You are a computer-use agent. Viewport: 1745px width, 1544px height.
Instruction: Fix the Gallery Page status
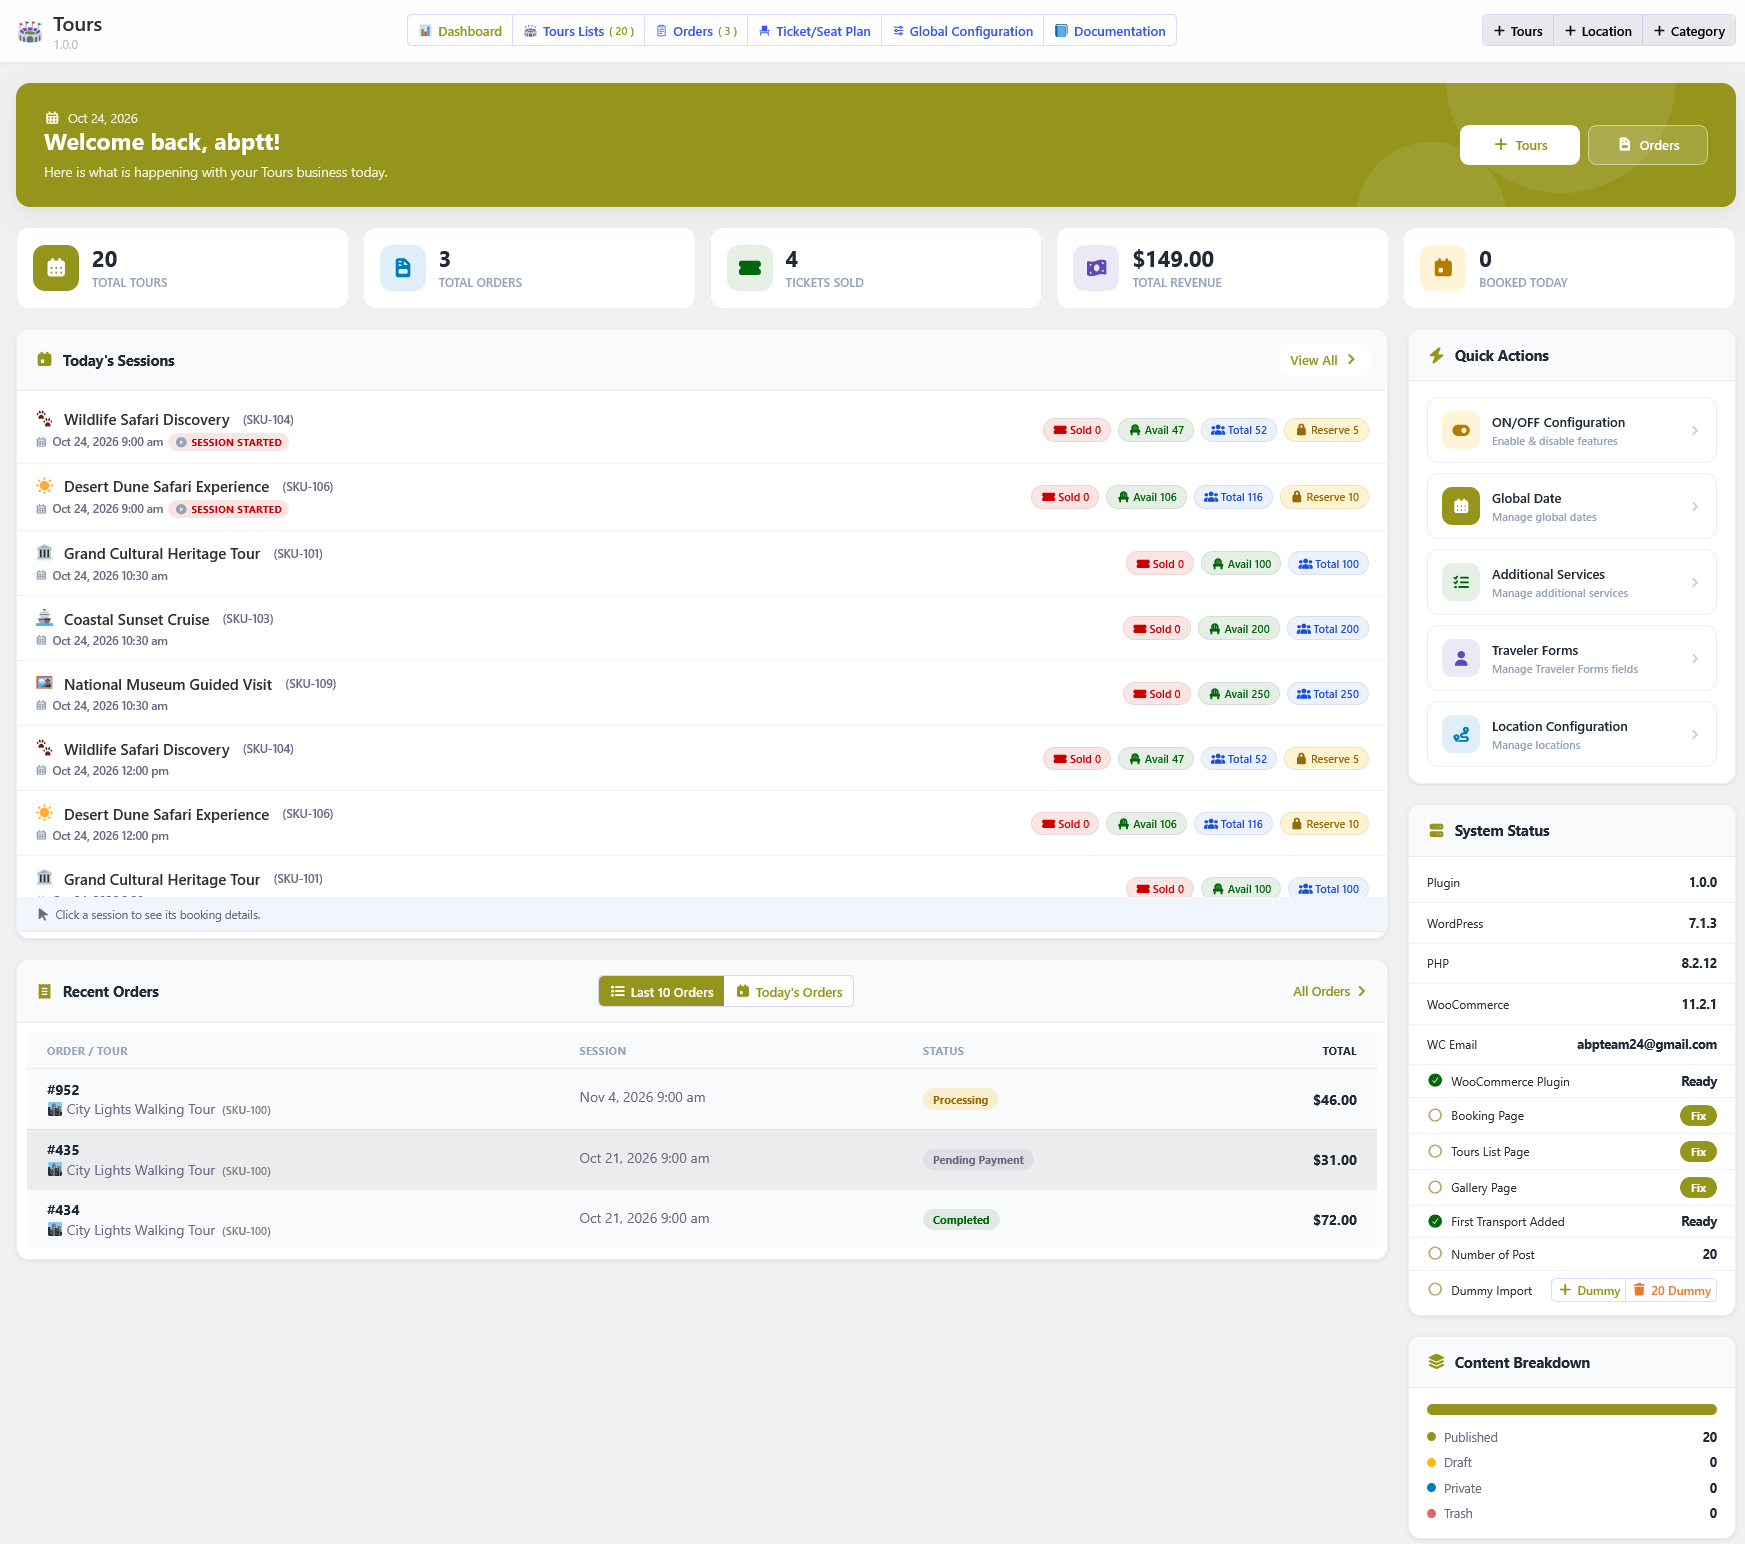point(1698,1187)
